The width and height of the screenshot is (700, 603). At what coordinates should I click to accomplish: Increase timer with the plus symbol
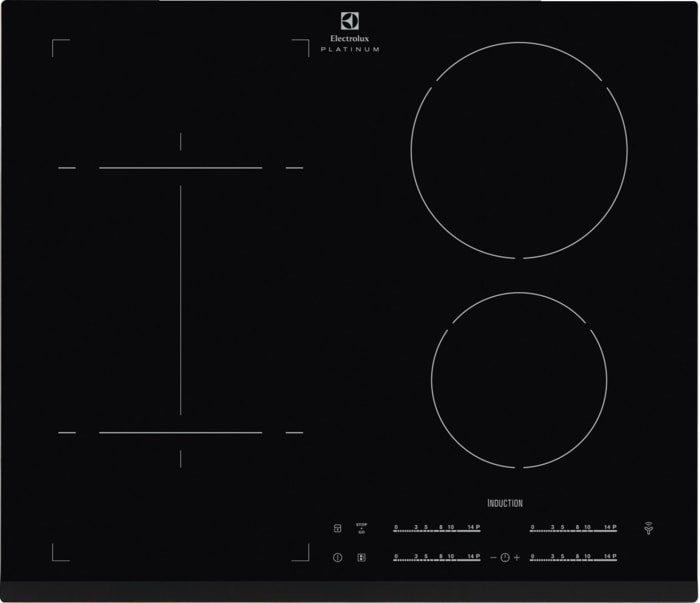pyautogui.click(x=517, y=557)
